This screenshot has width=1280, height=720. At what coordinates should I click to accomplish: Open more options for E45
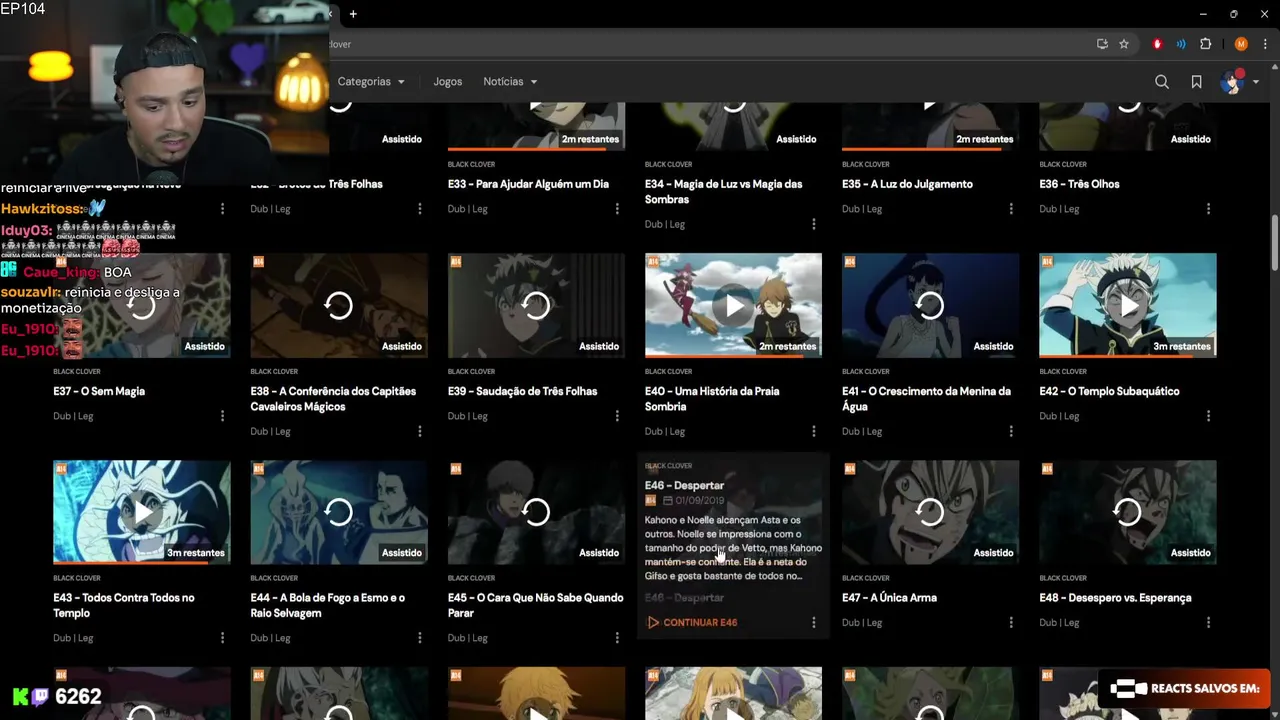click(616, 638)
